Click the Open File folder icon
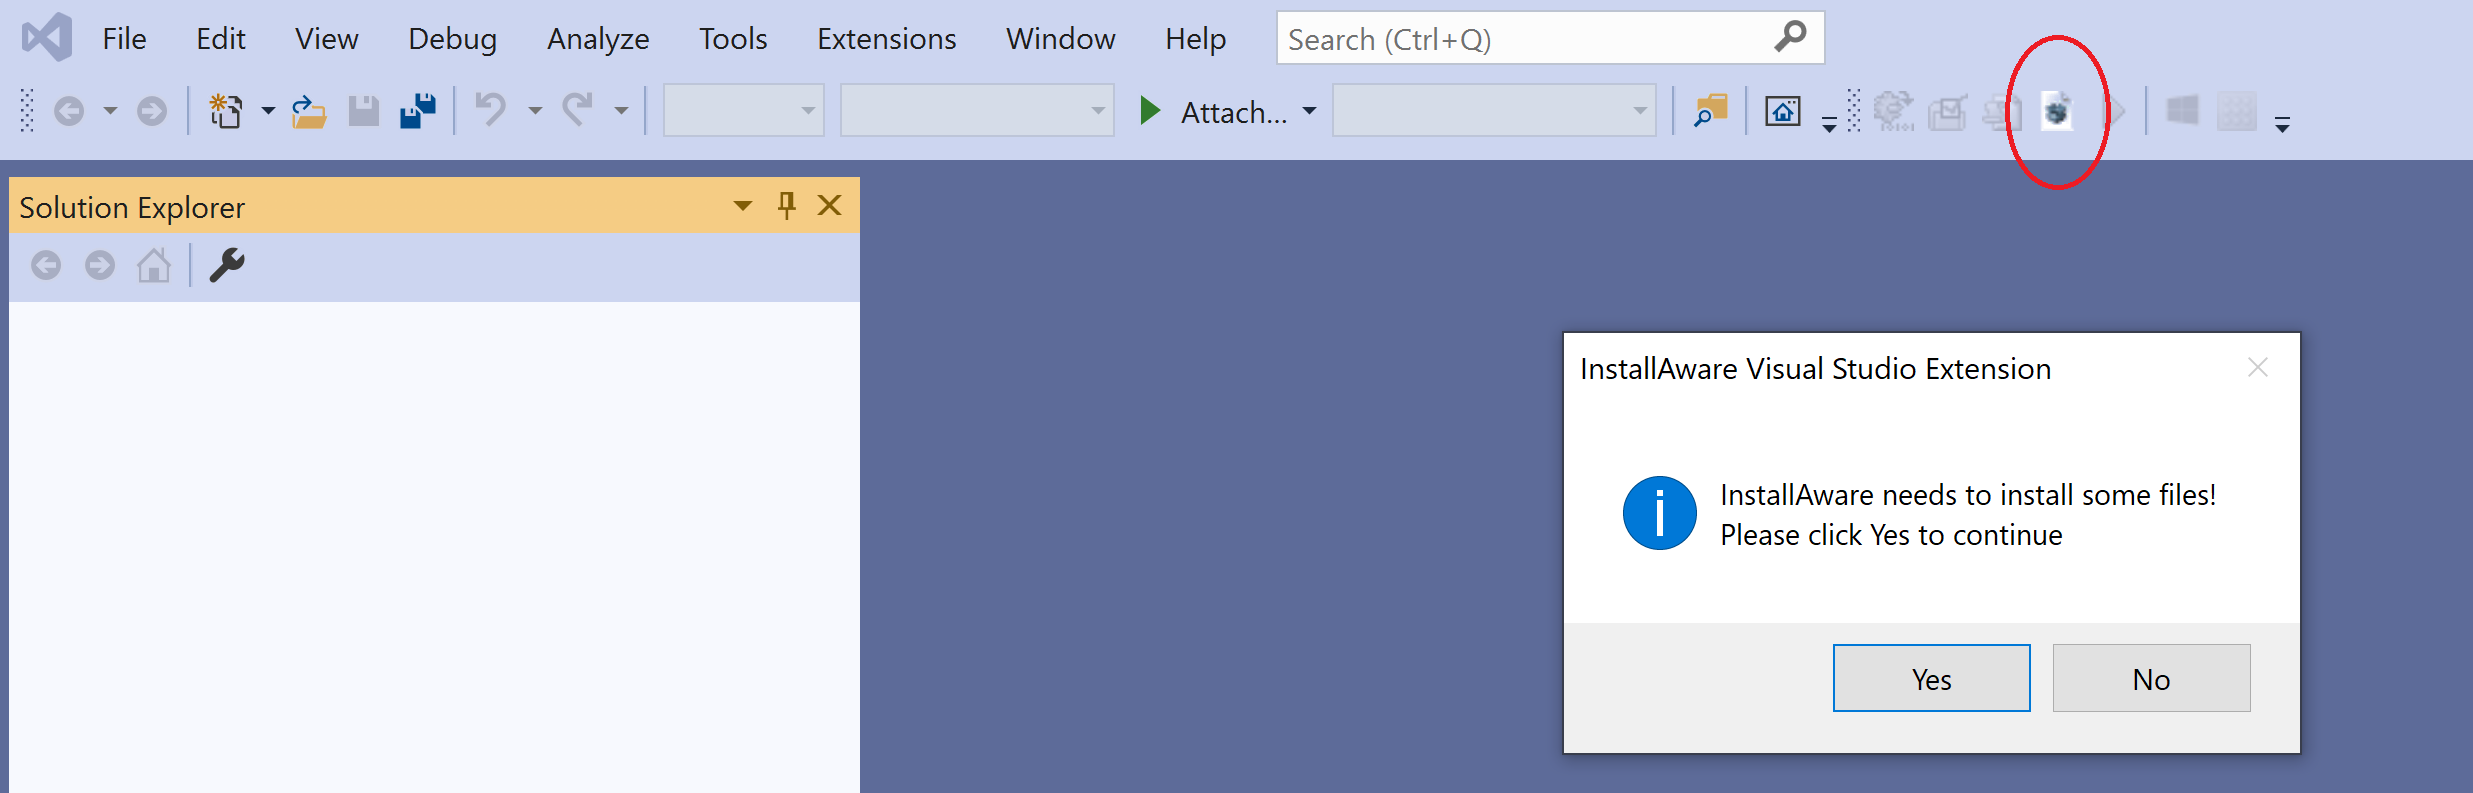This screenshot has width=2473, height=793. 309,111
